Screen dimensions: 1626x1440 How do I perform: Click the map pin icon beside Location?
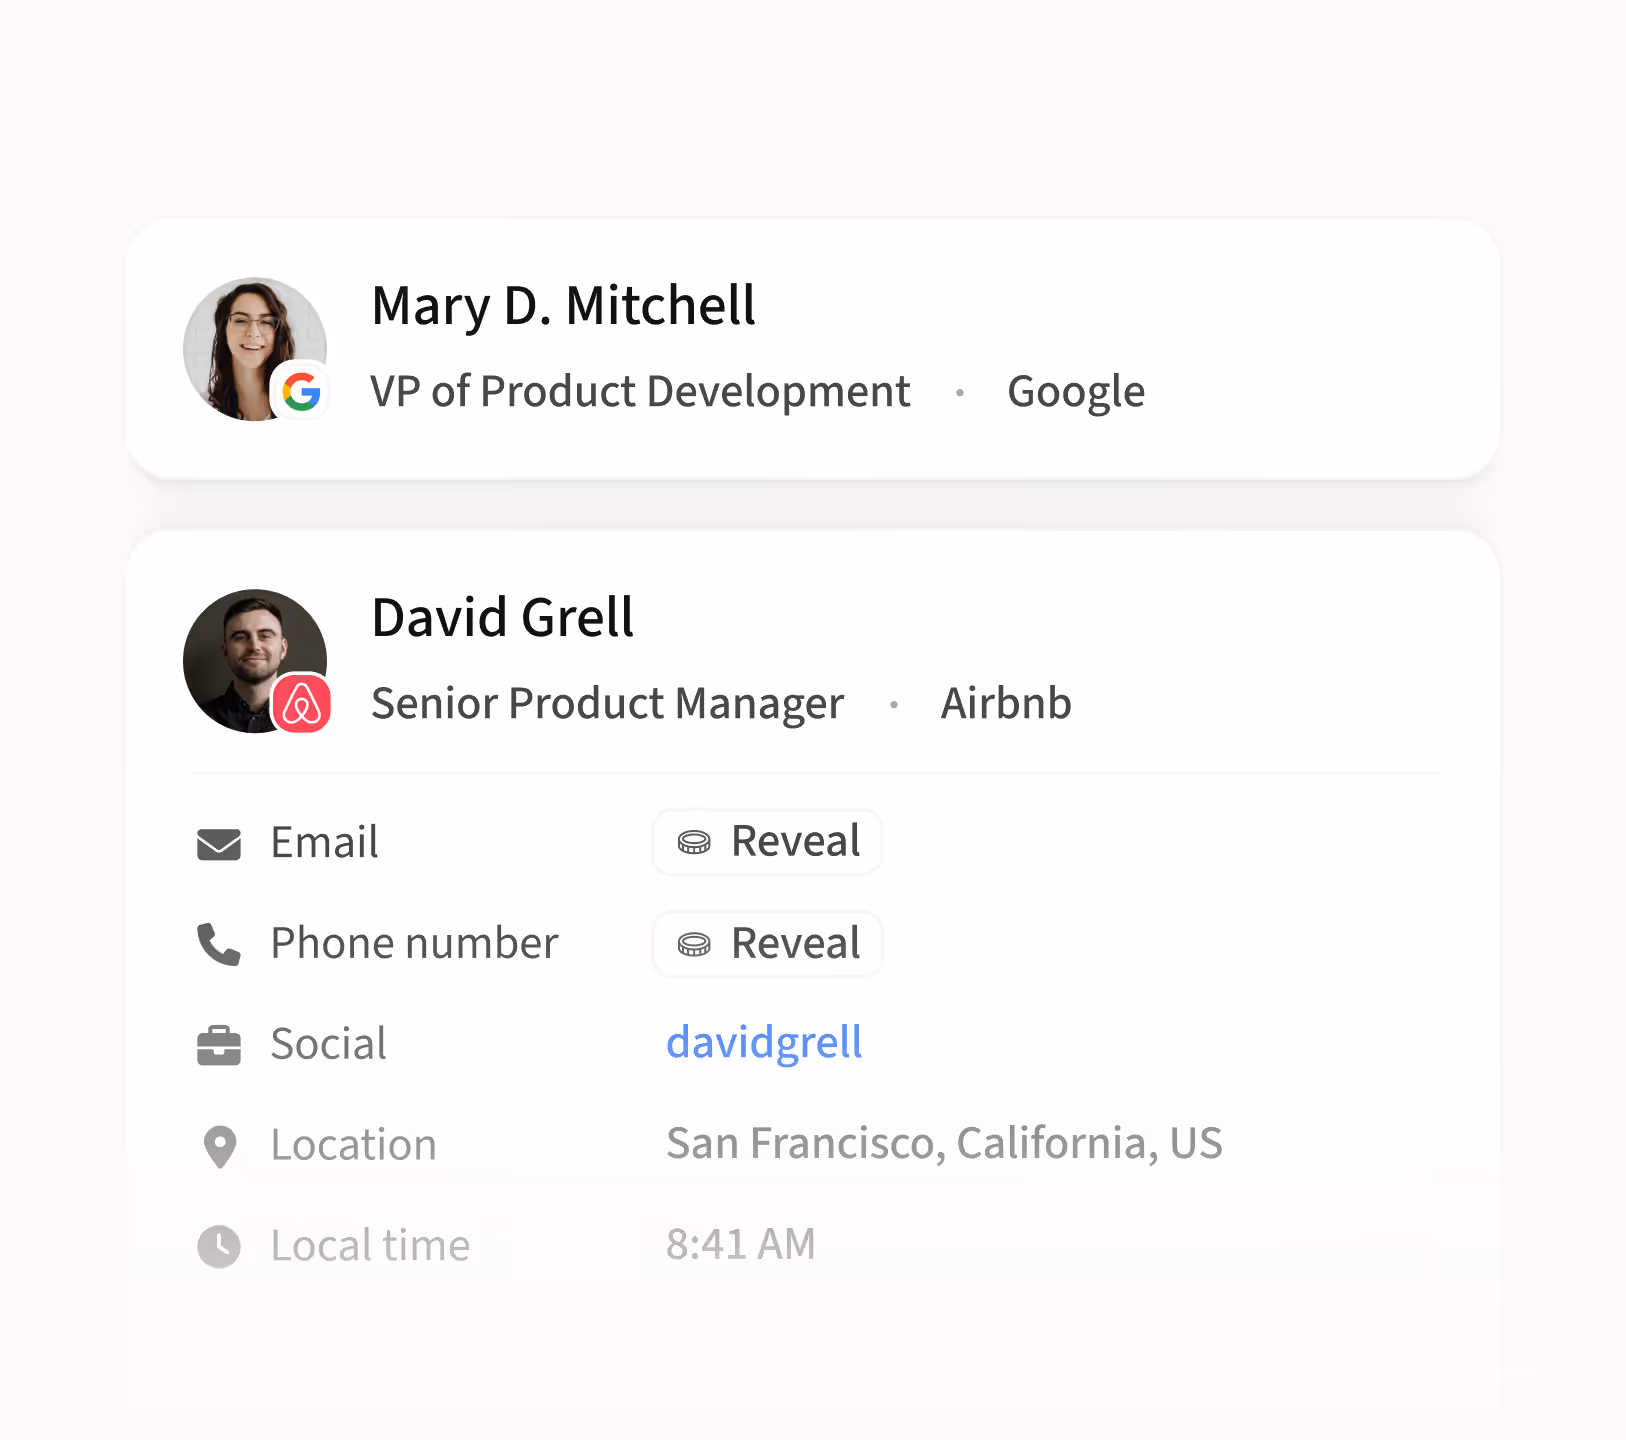[220, 1147]
